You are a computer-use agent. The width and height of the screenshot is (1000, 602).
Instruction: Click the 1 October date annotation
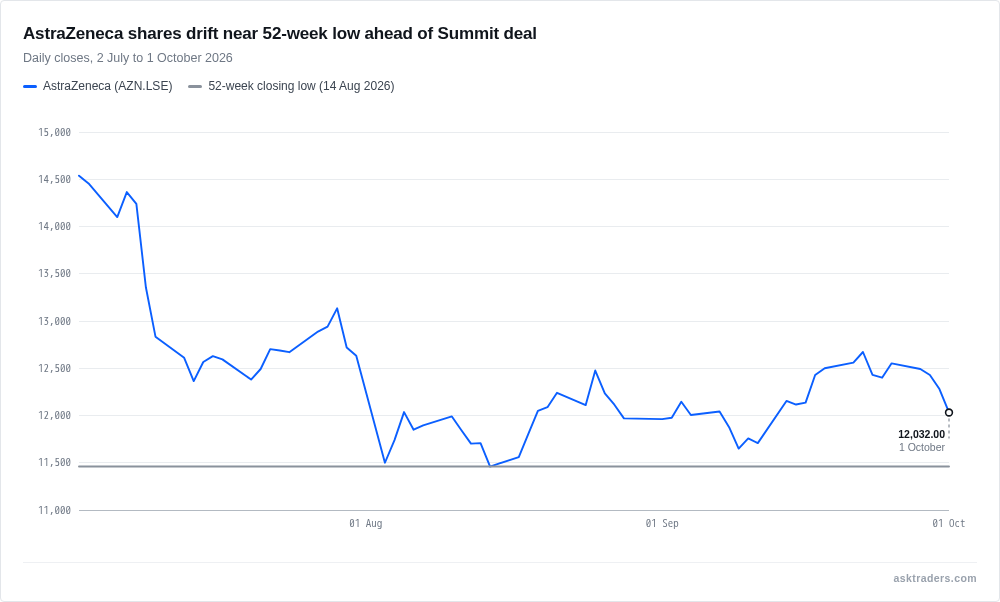[922, 448]
